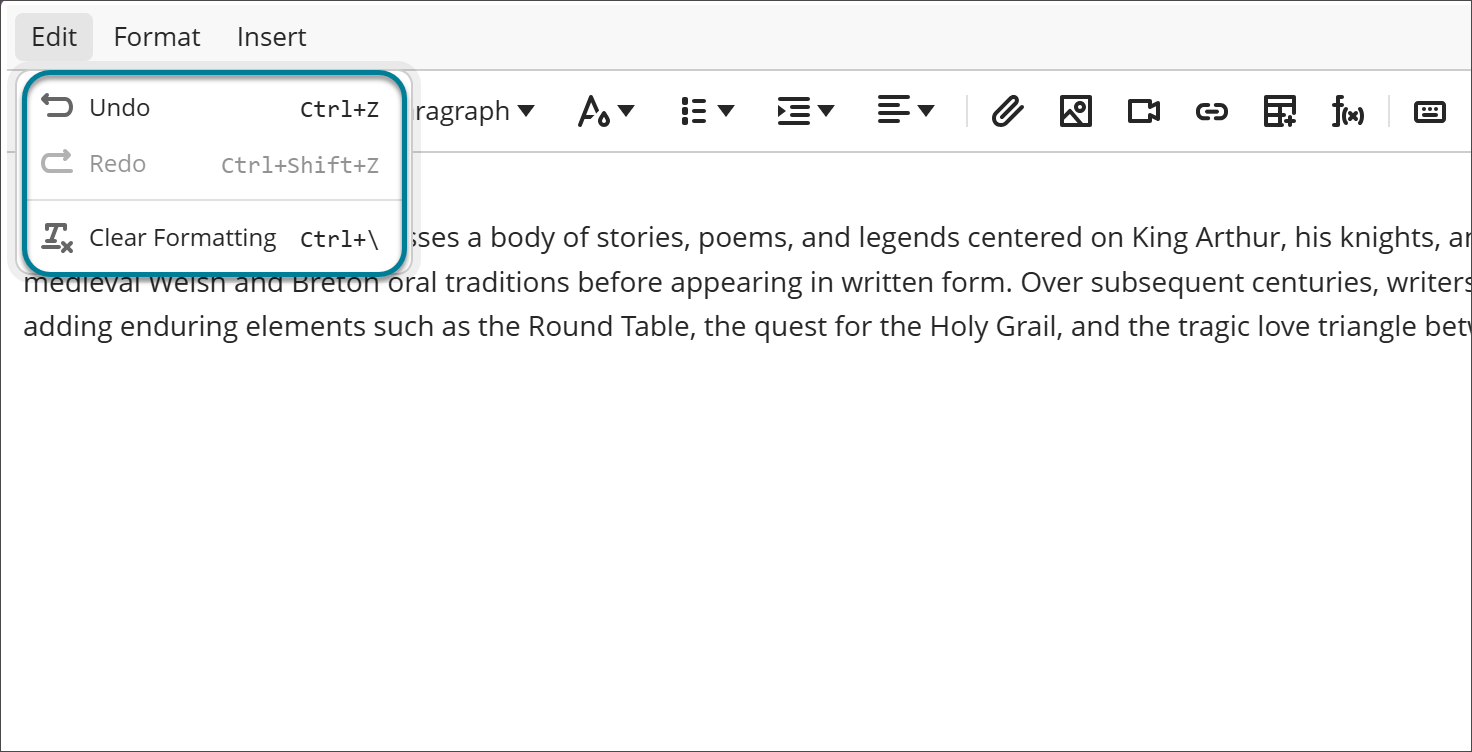Insert a hyperlink with the link icon
This screenshot has width=1472, height=752.
pos(1212,111)
